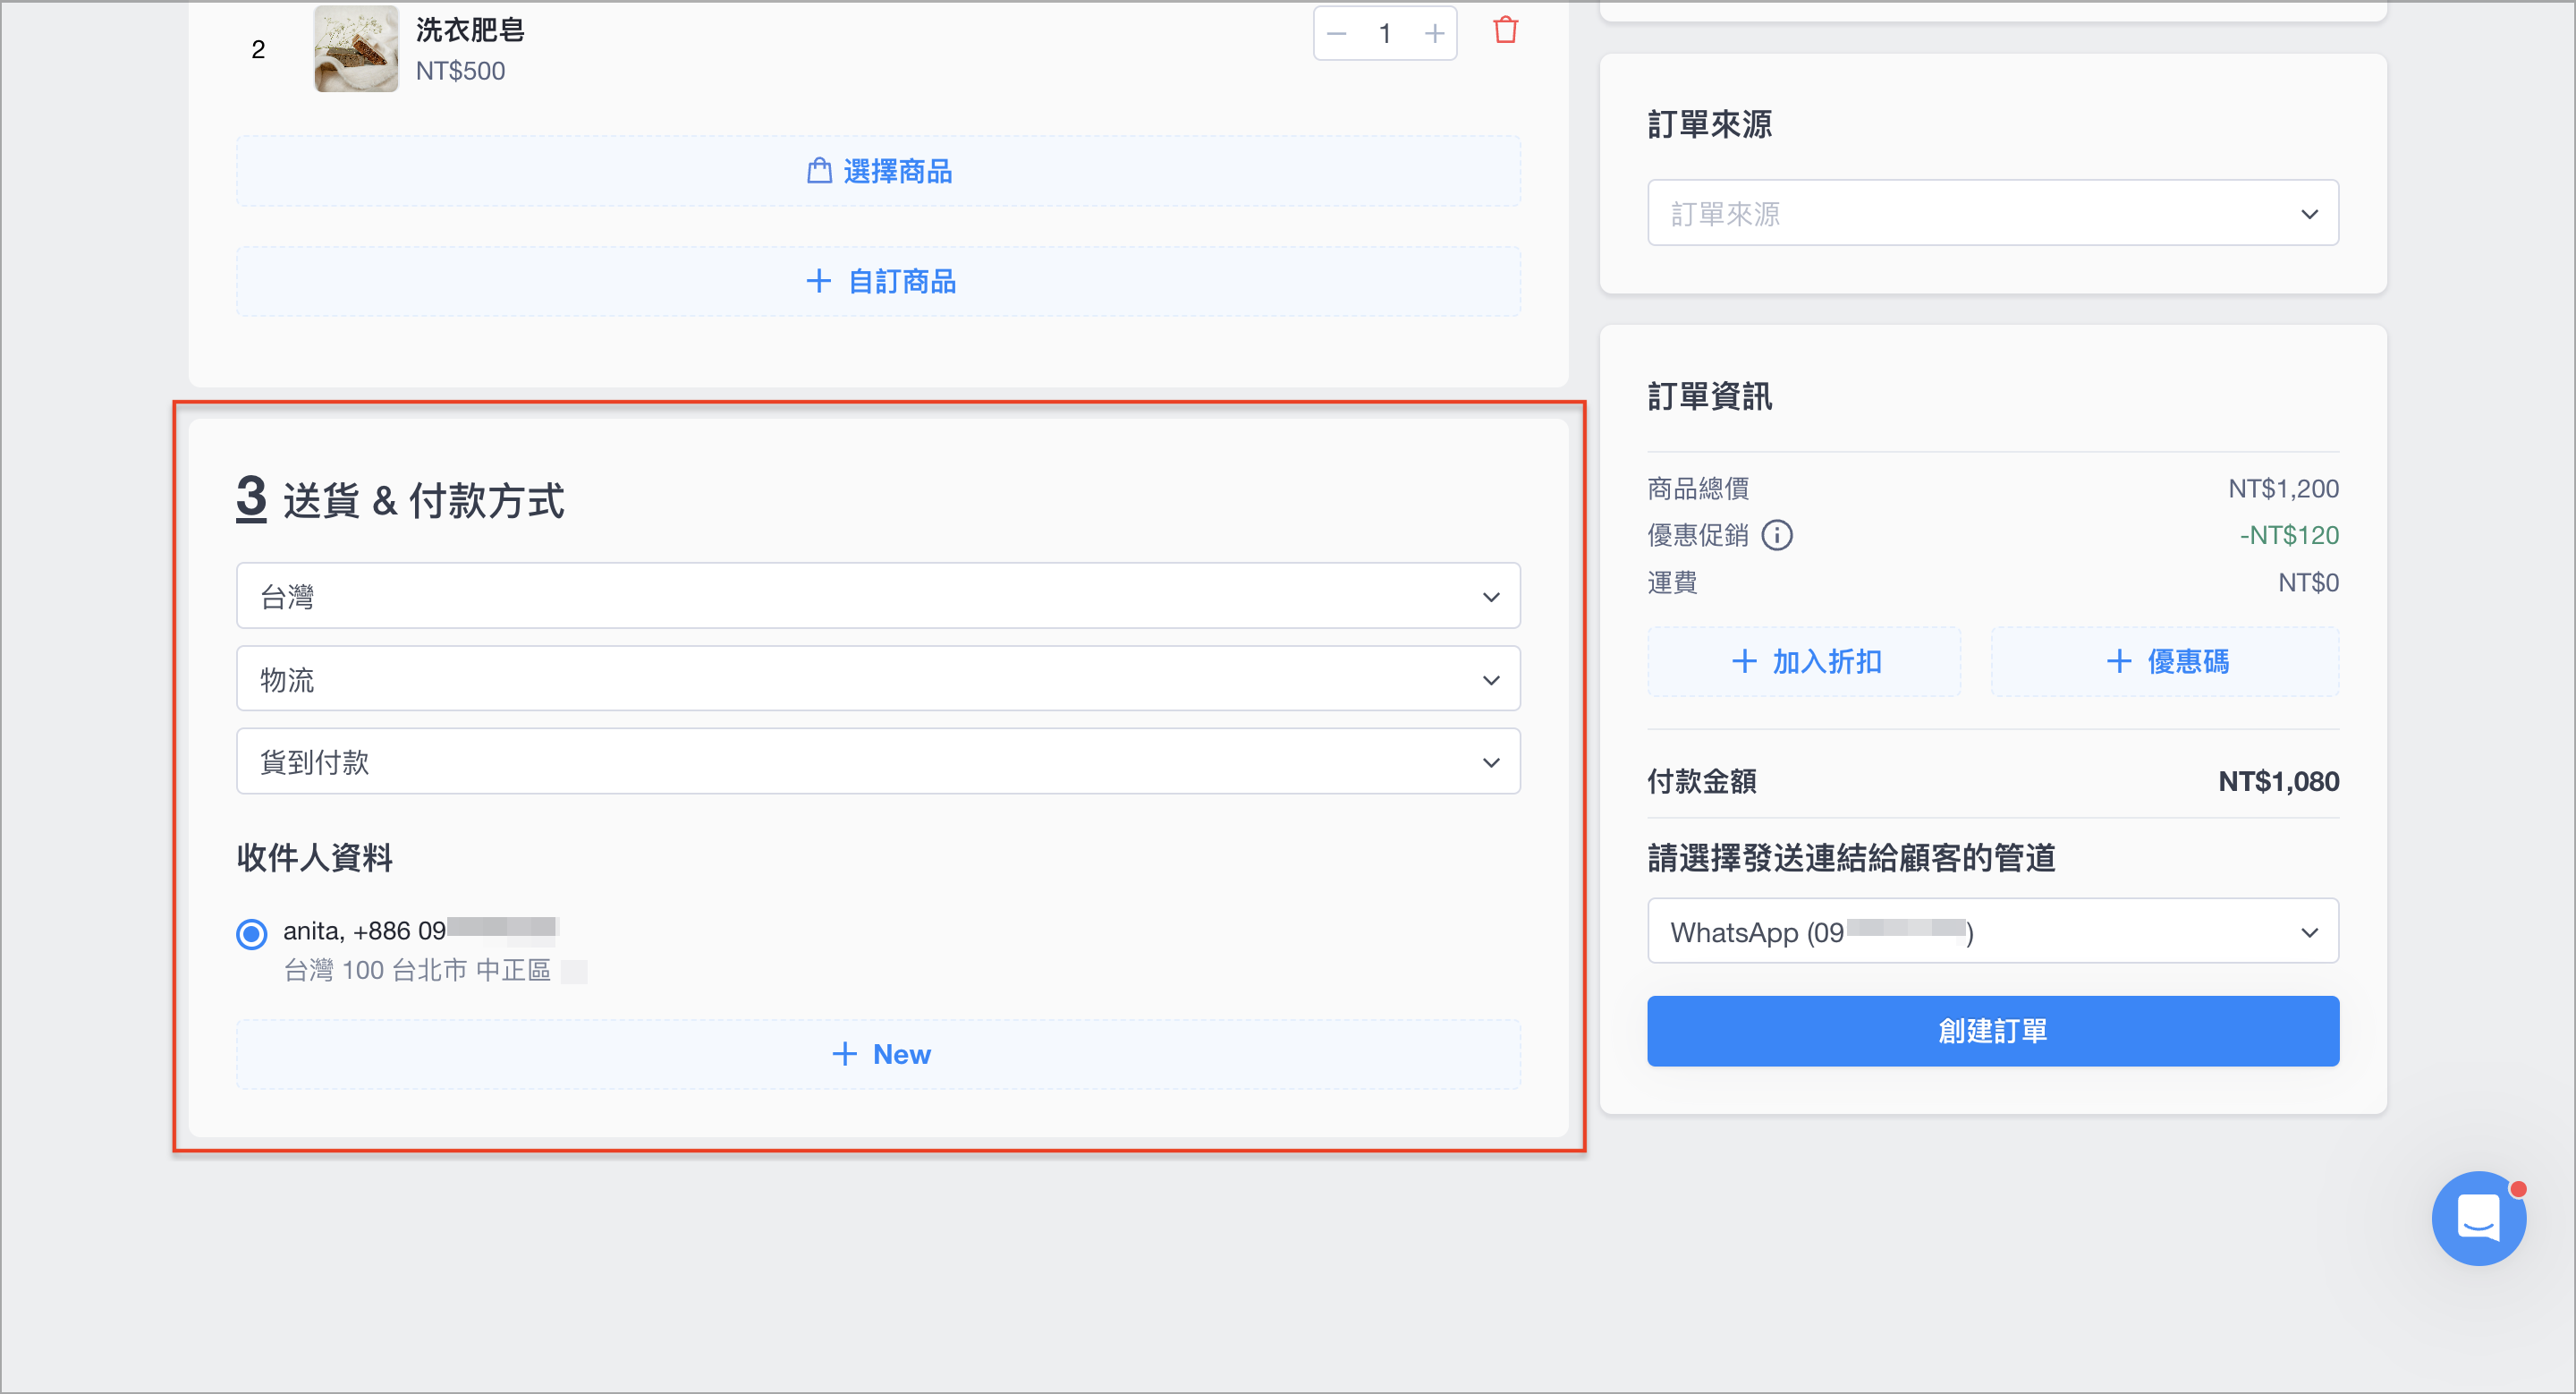This screenshot has height=1394, width=2576.
Task: Click the 運費 NT$0 value
Action: coord(2308,582)
